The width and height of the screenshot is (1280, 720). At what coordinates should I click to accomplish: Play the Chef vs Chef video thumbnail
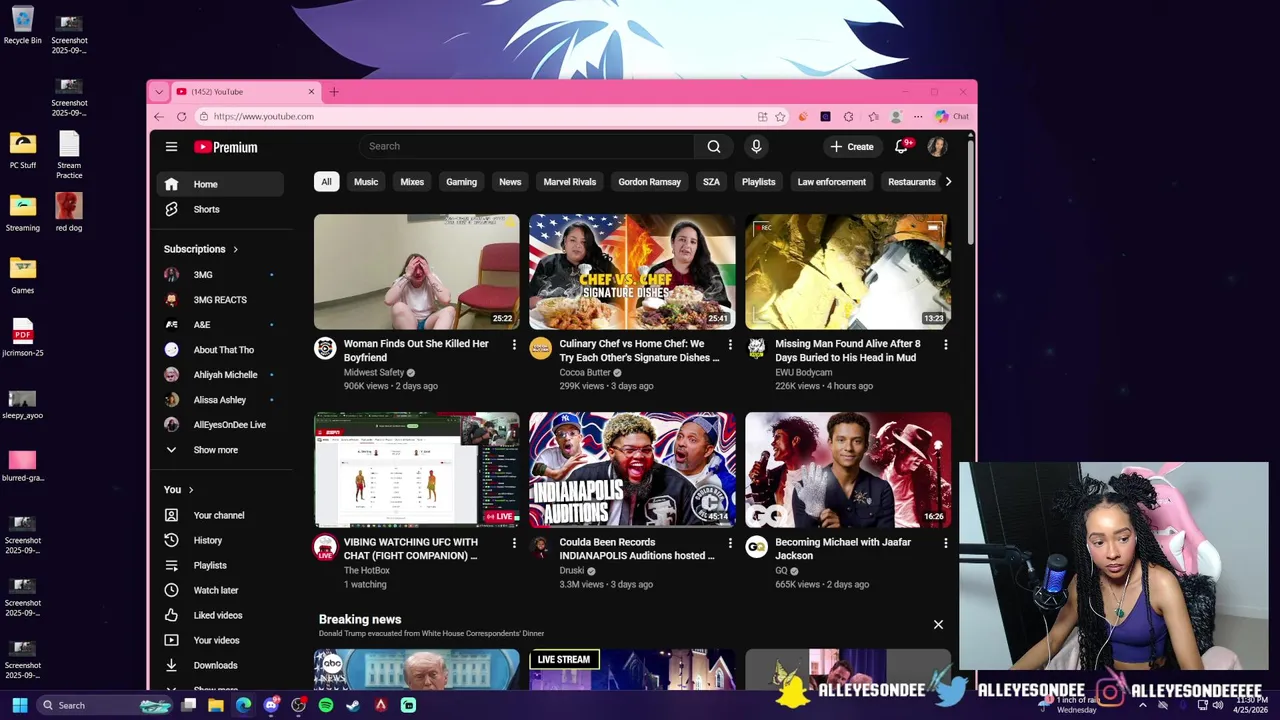point(632,272)
